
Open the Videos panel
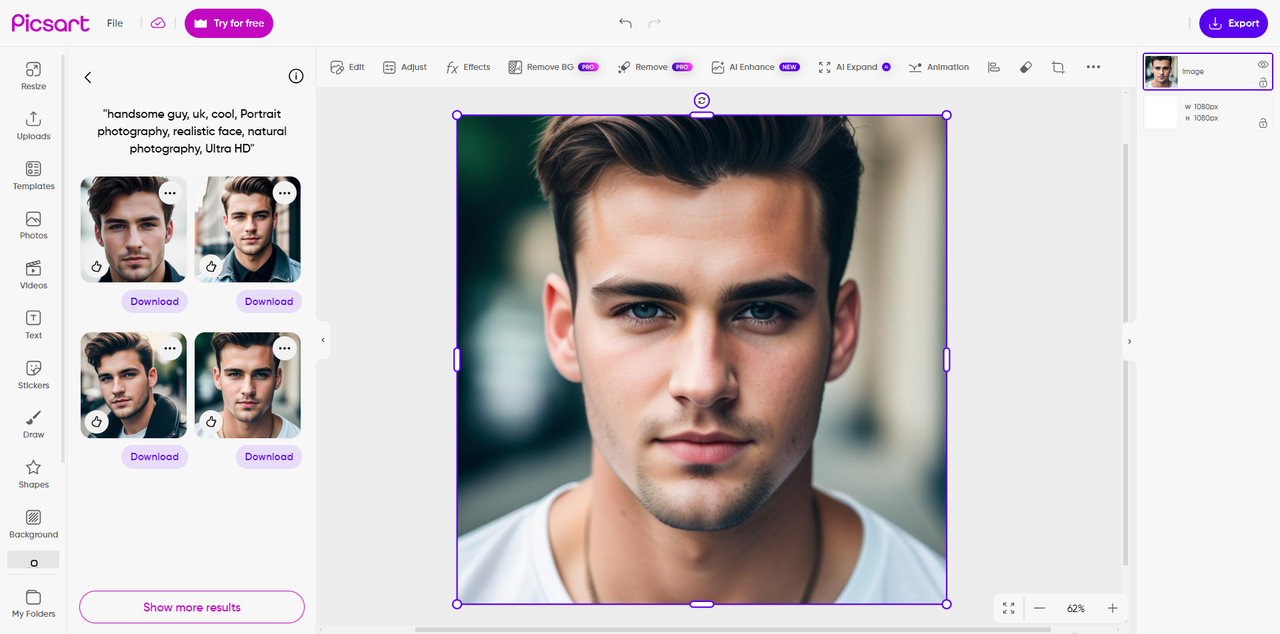tap(33, 275)
